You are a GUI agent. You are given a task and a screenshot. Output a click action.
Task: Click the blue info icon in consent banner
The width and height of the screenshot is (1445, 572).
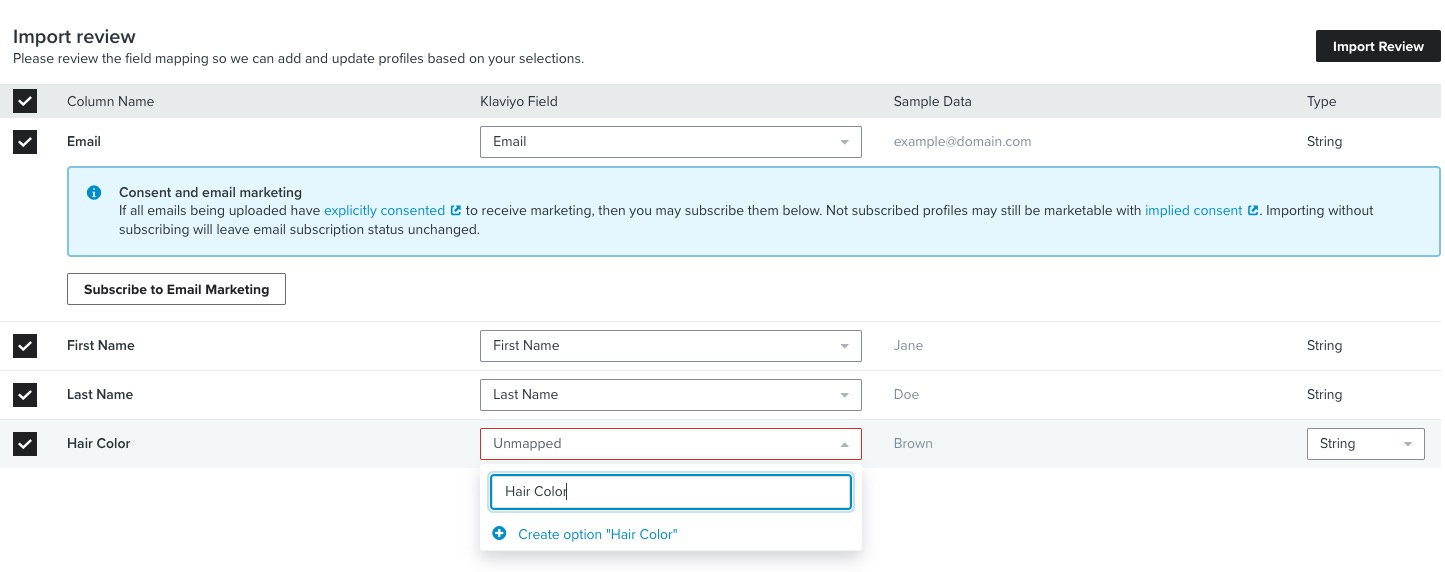[94, 193]
